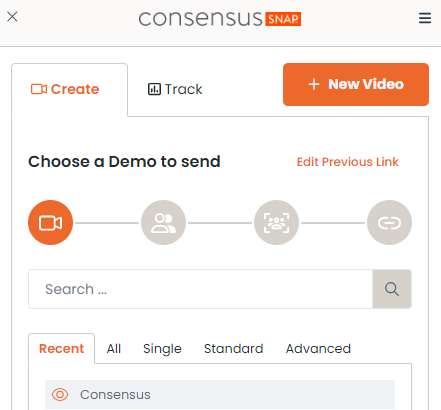Show the All demos tab
441x410 pixels.
114,349
